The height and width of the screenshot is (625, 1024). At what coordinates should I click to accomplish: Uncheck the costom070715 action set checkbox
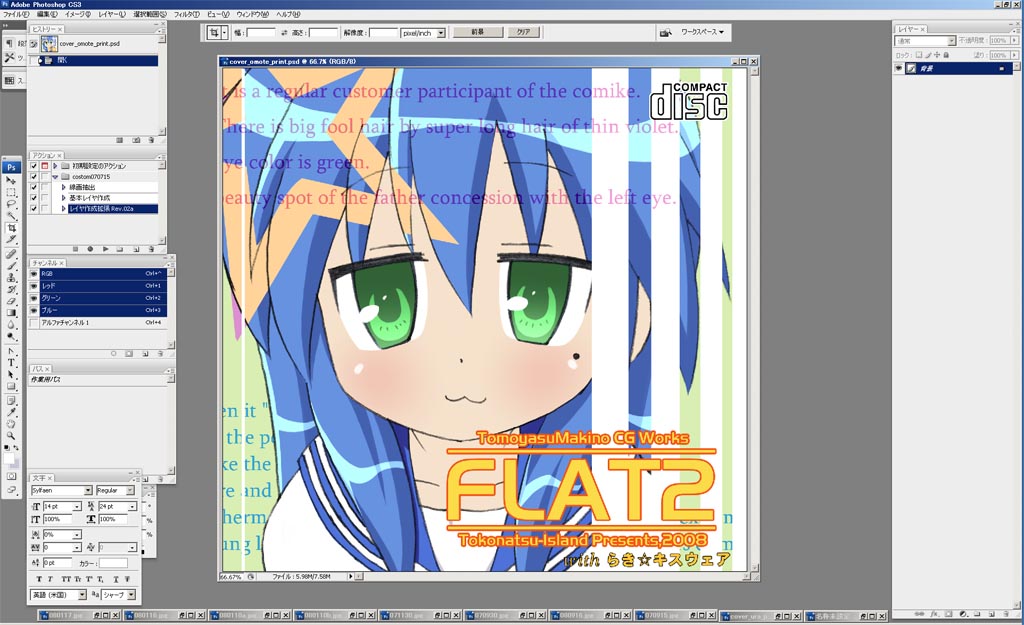(x=34, y=177)
